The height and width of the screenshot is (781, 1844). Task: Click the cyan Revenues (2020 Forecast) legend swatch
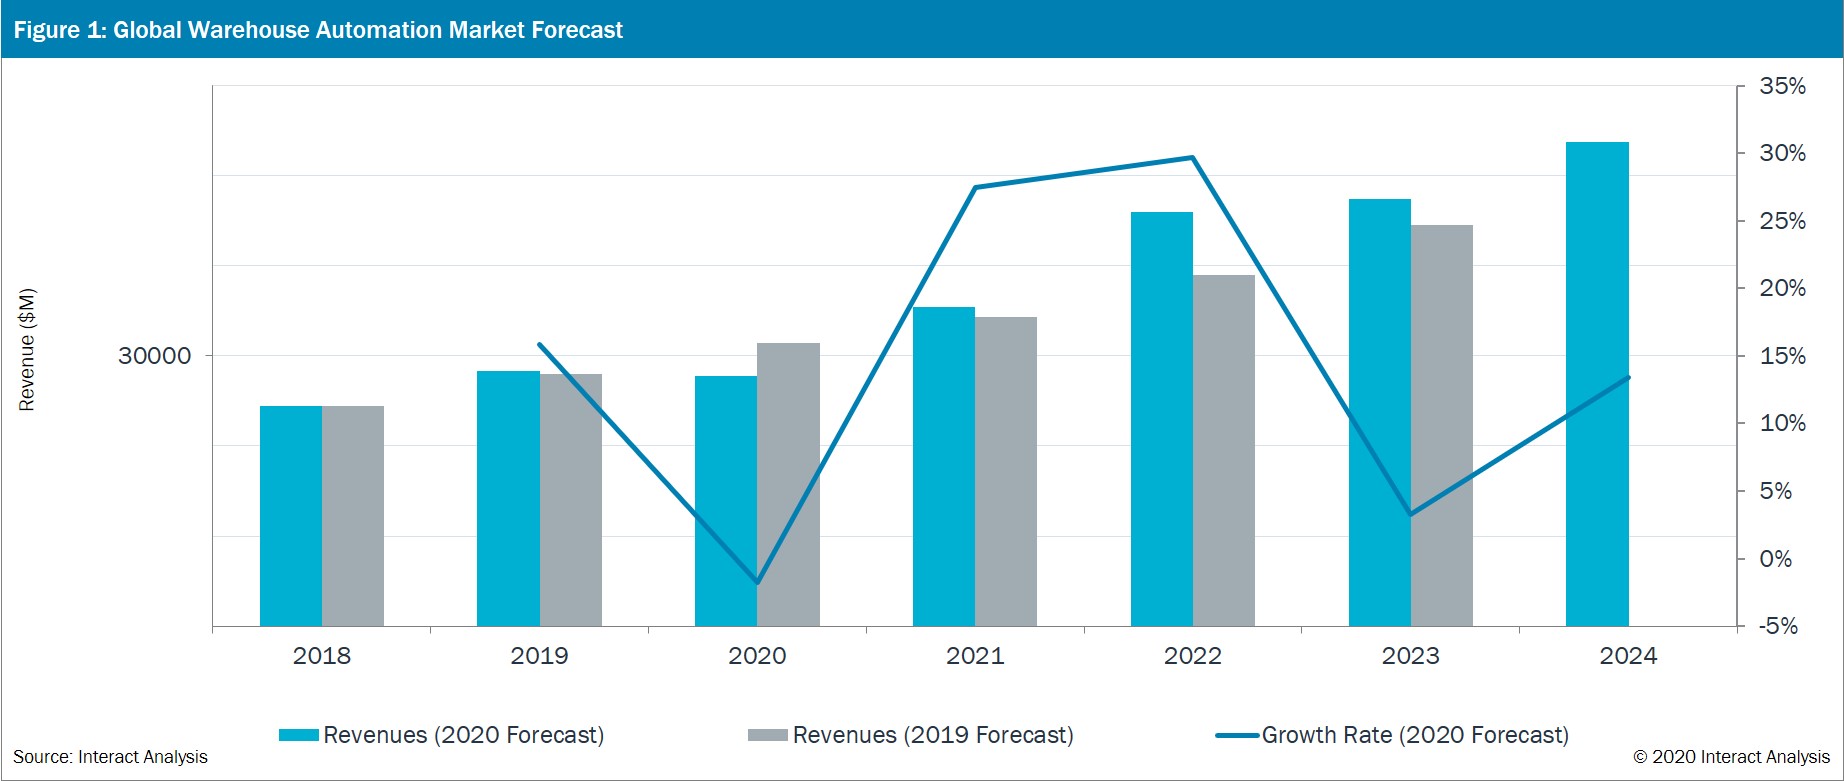point(298,735)
